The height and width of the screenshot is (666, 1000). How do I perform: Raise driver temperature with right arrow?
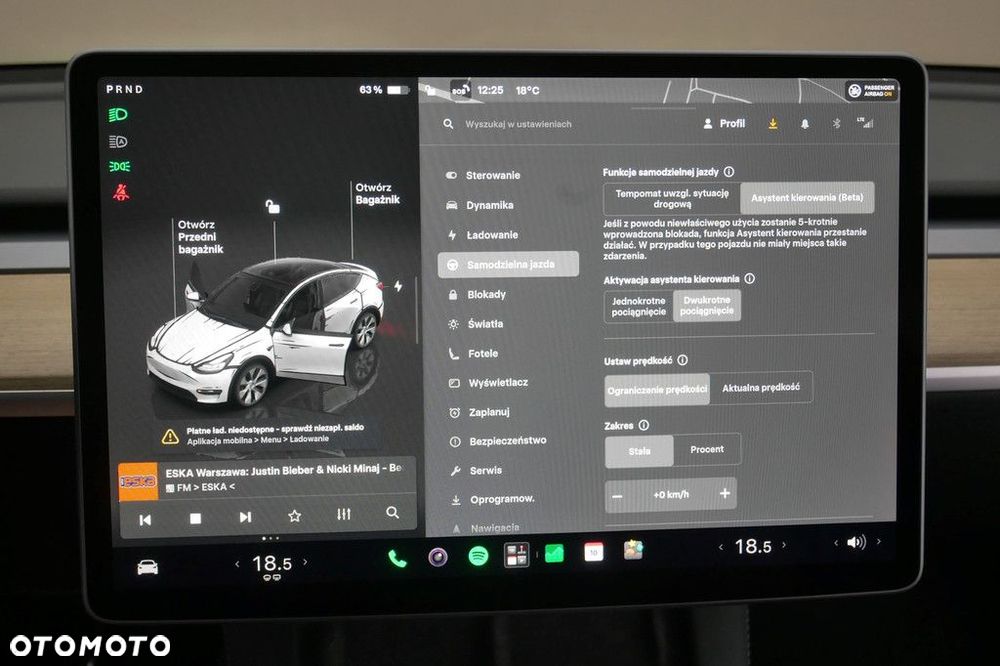click(305, 562)
